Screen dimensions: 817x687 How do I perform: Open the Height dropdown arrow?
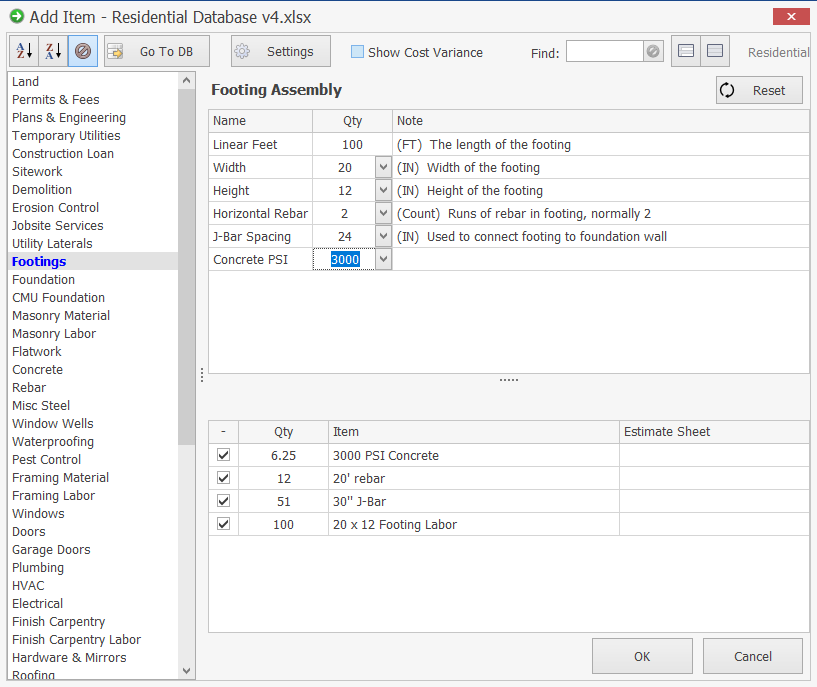pos(383,190)
